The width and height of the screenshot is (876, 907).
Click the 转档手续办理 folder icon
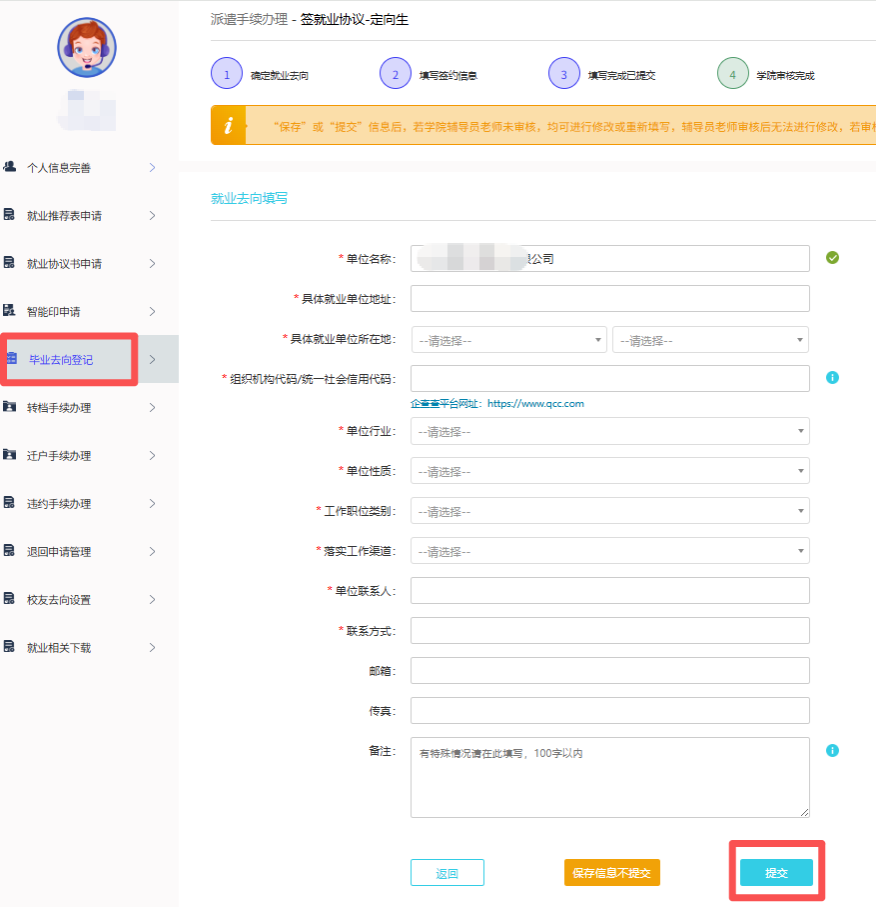10,407
